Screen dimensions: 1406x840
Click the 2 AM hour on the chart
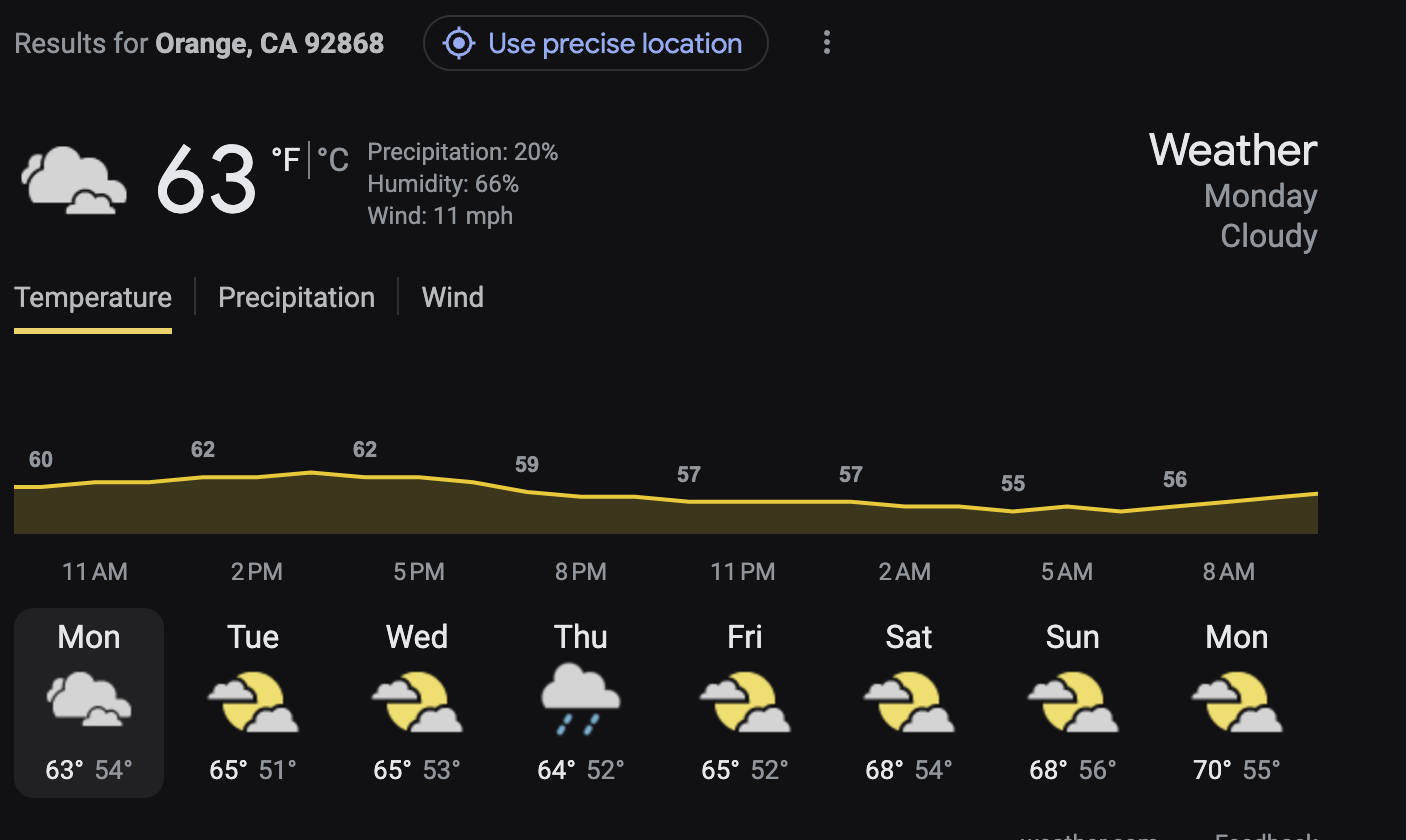click(905, 572)
